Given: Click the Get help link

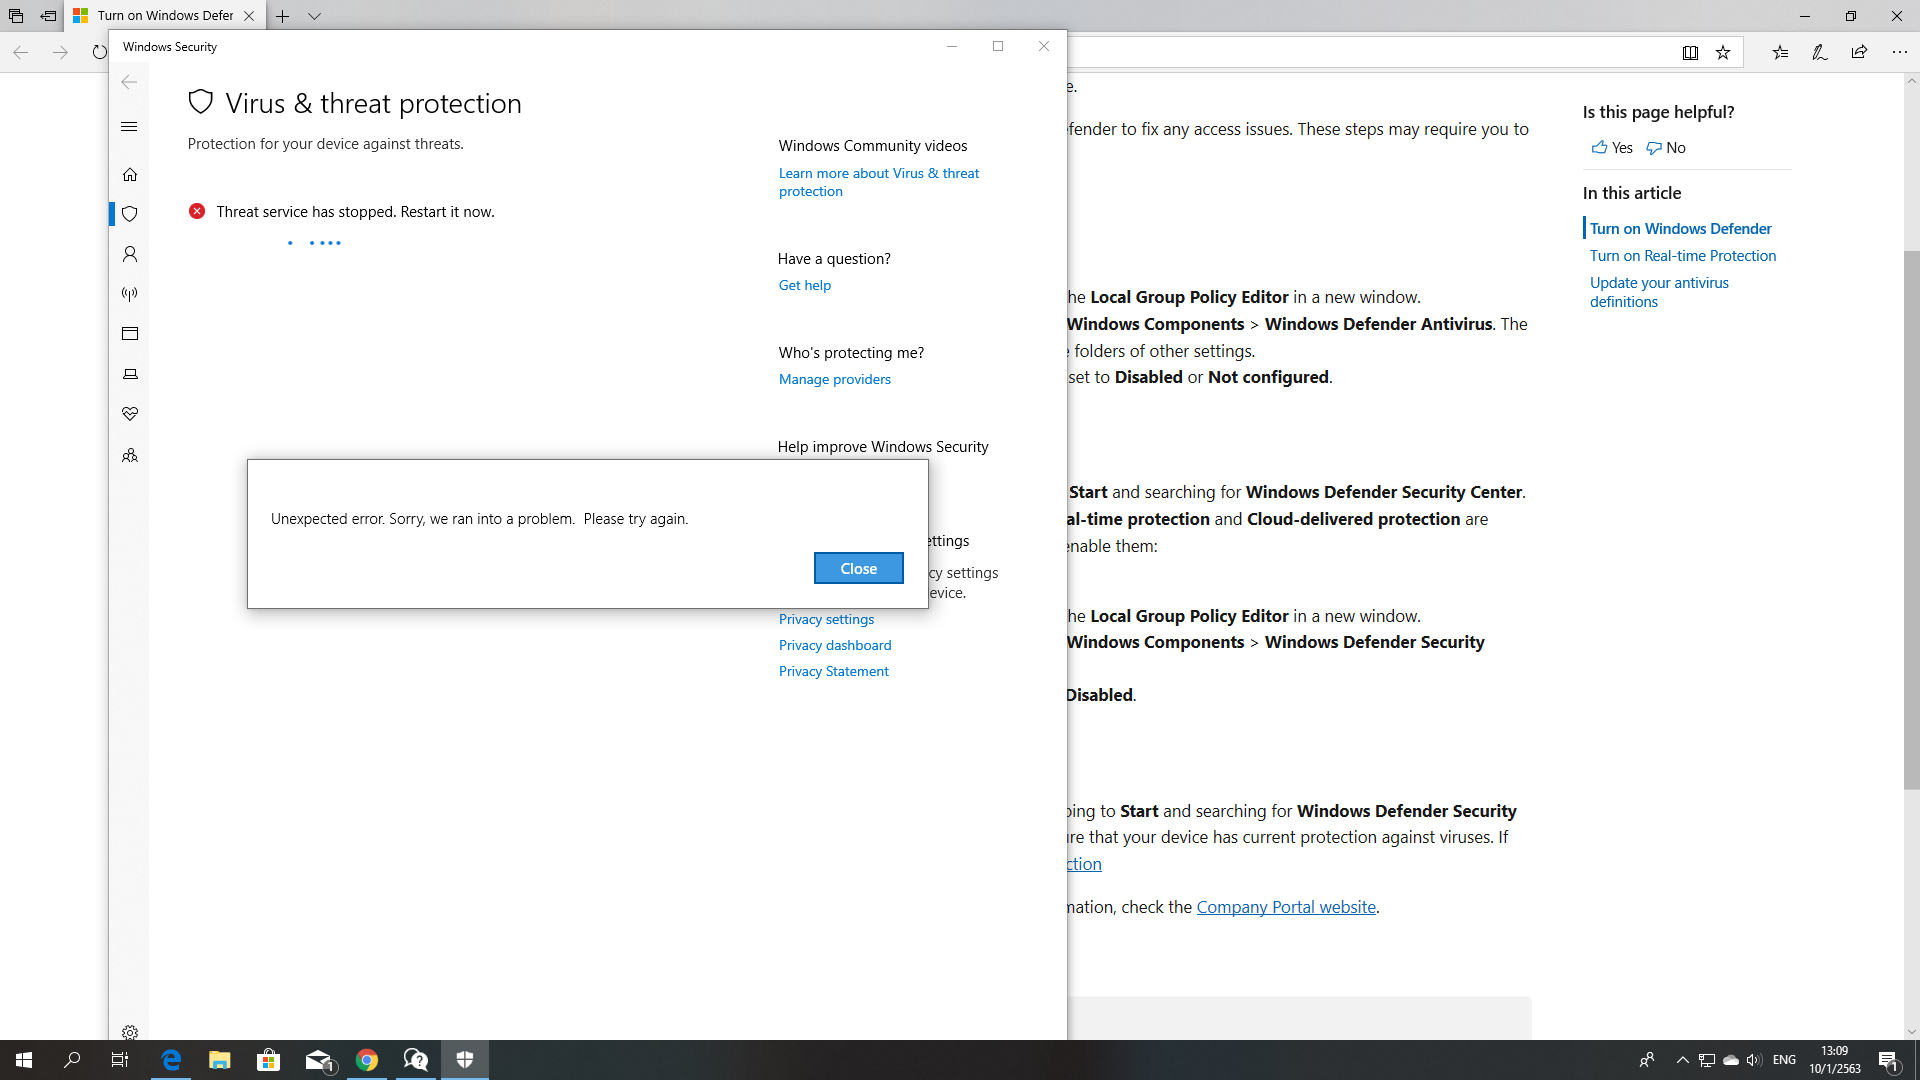Looking at the screenshot, I should 805,285.
